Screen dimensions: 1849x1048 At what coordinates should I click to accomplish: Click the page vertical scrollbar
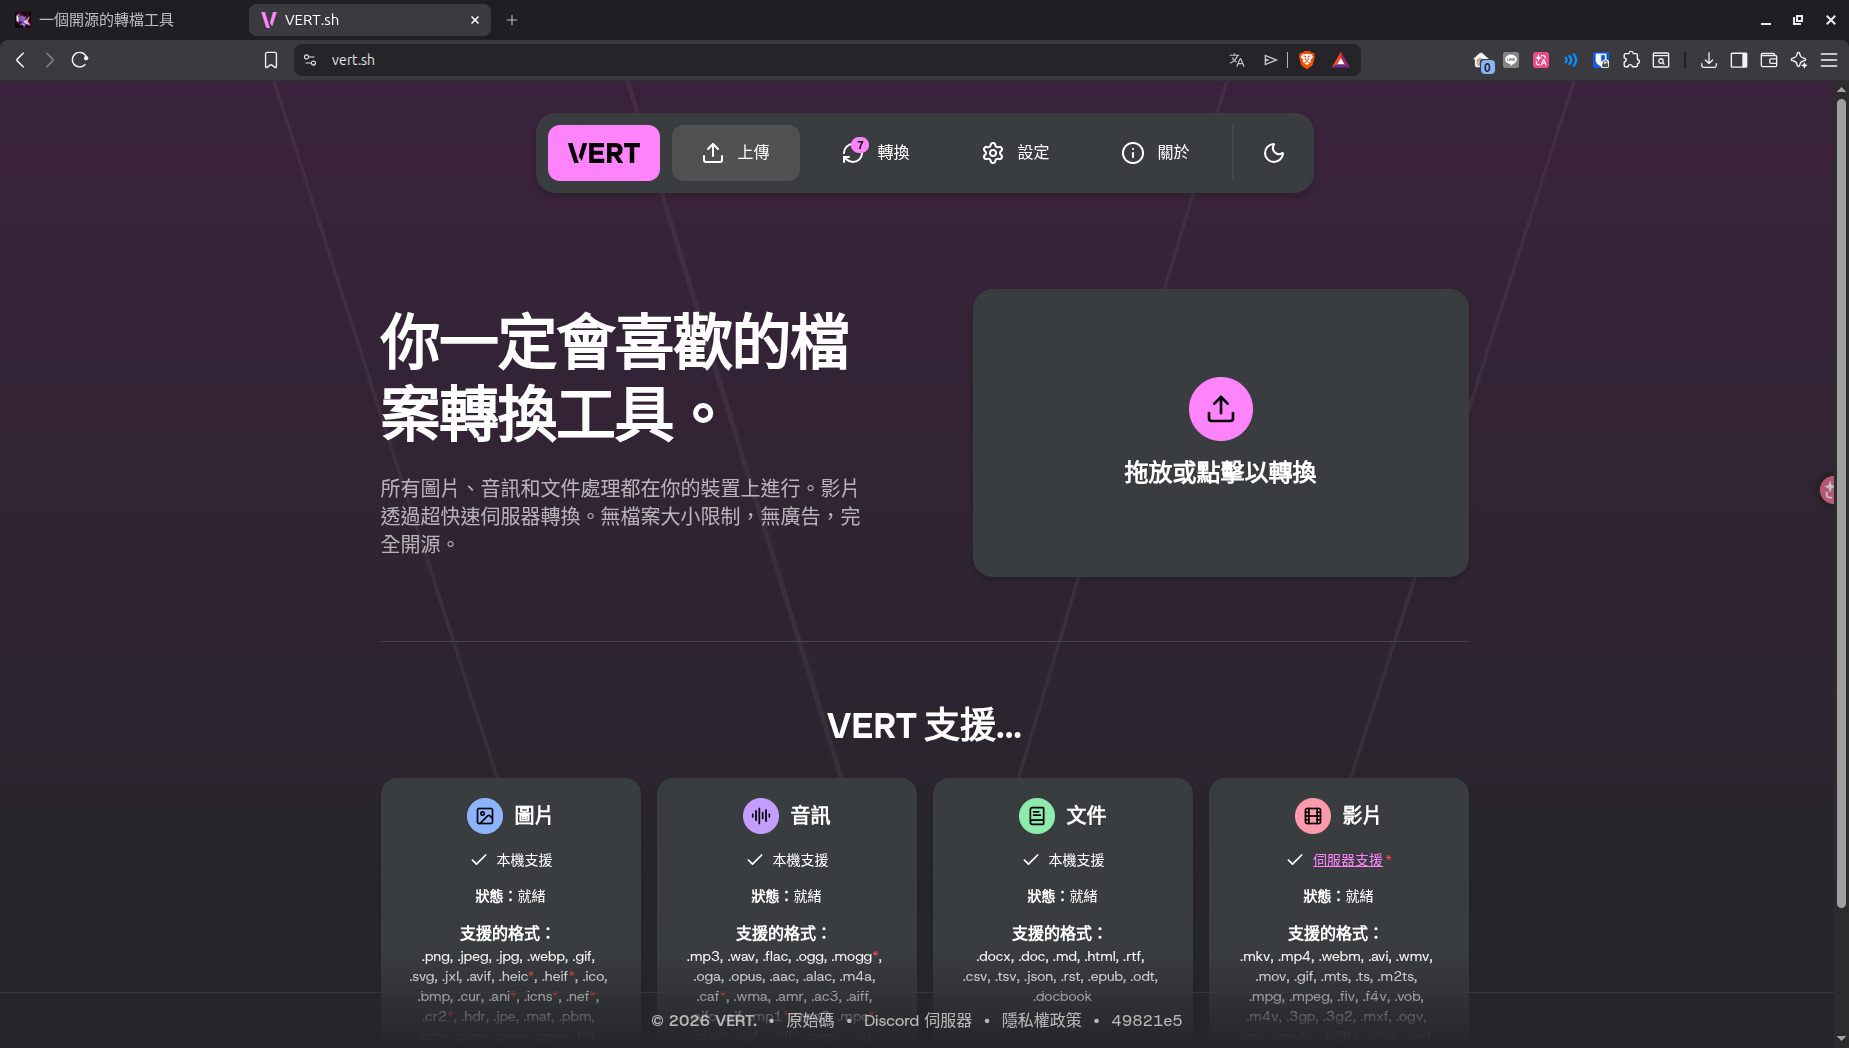1841,503
